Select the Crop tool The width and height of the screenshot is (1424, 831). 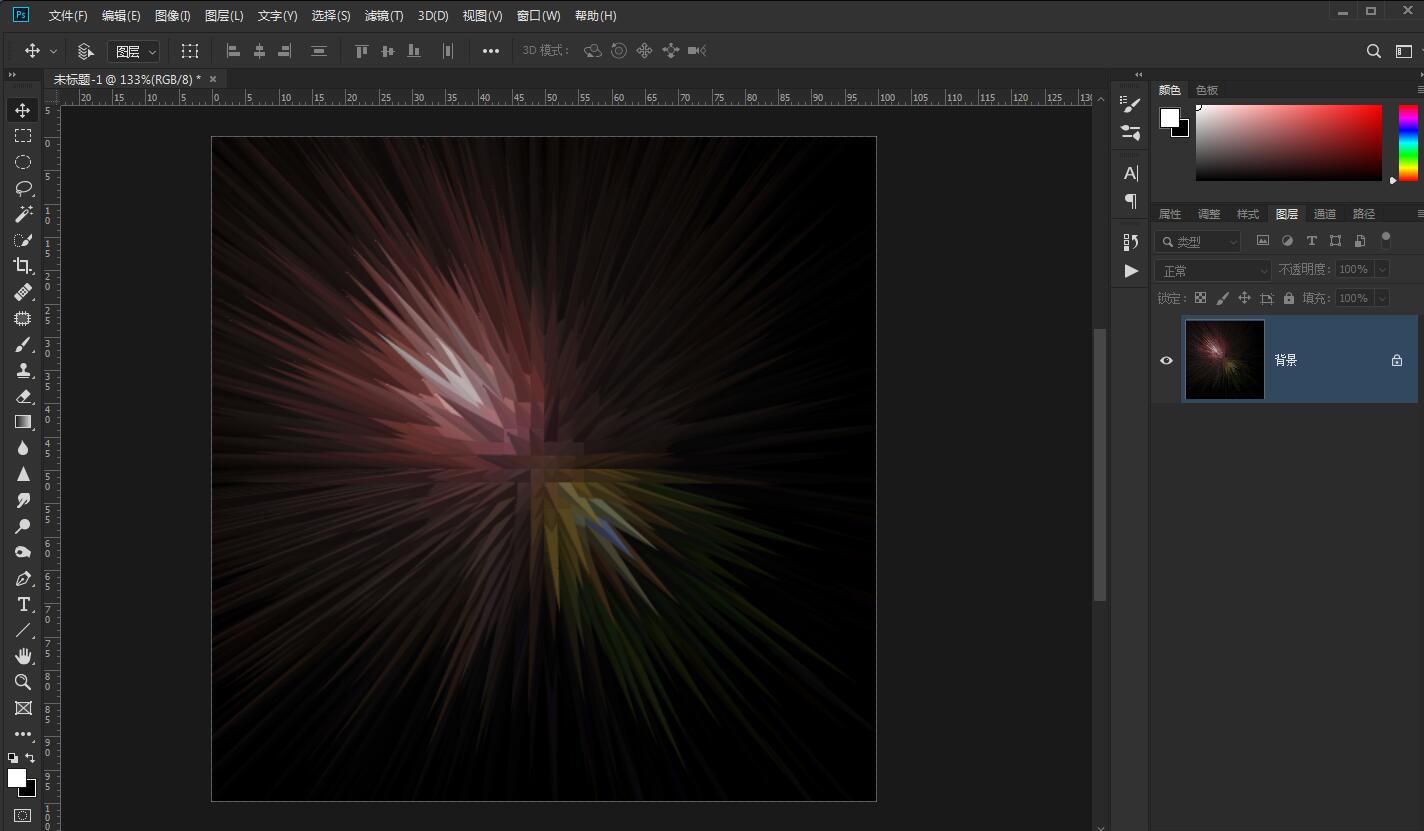(x=23, y=266)
